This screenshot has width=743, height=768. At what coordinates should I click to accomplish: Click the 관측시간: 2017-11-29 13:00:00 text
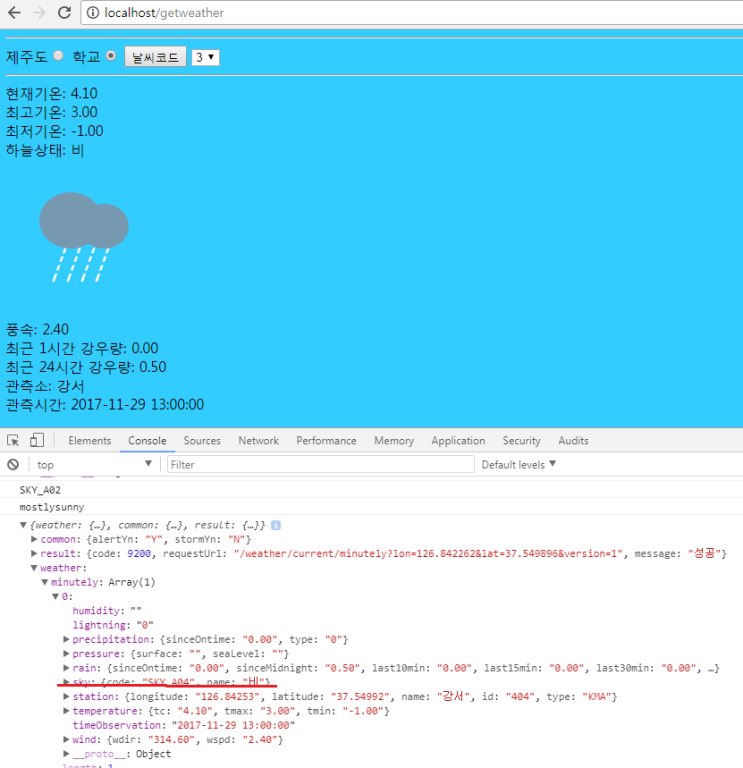point(104,405)
